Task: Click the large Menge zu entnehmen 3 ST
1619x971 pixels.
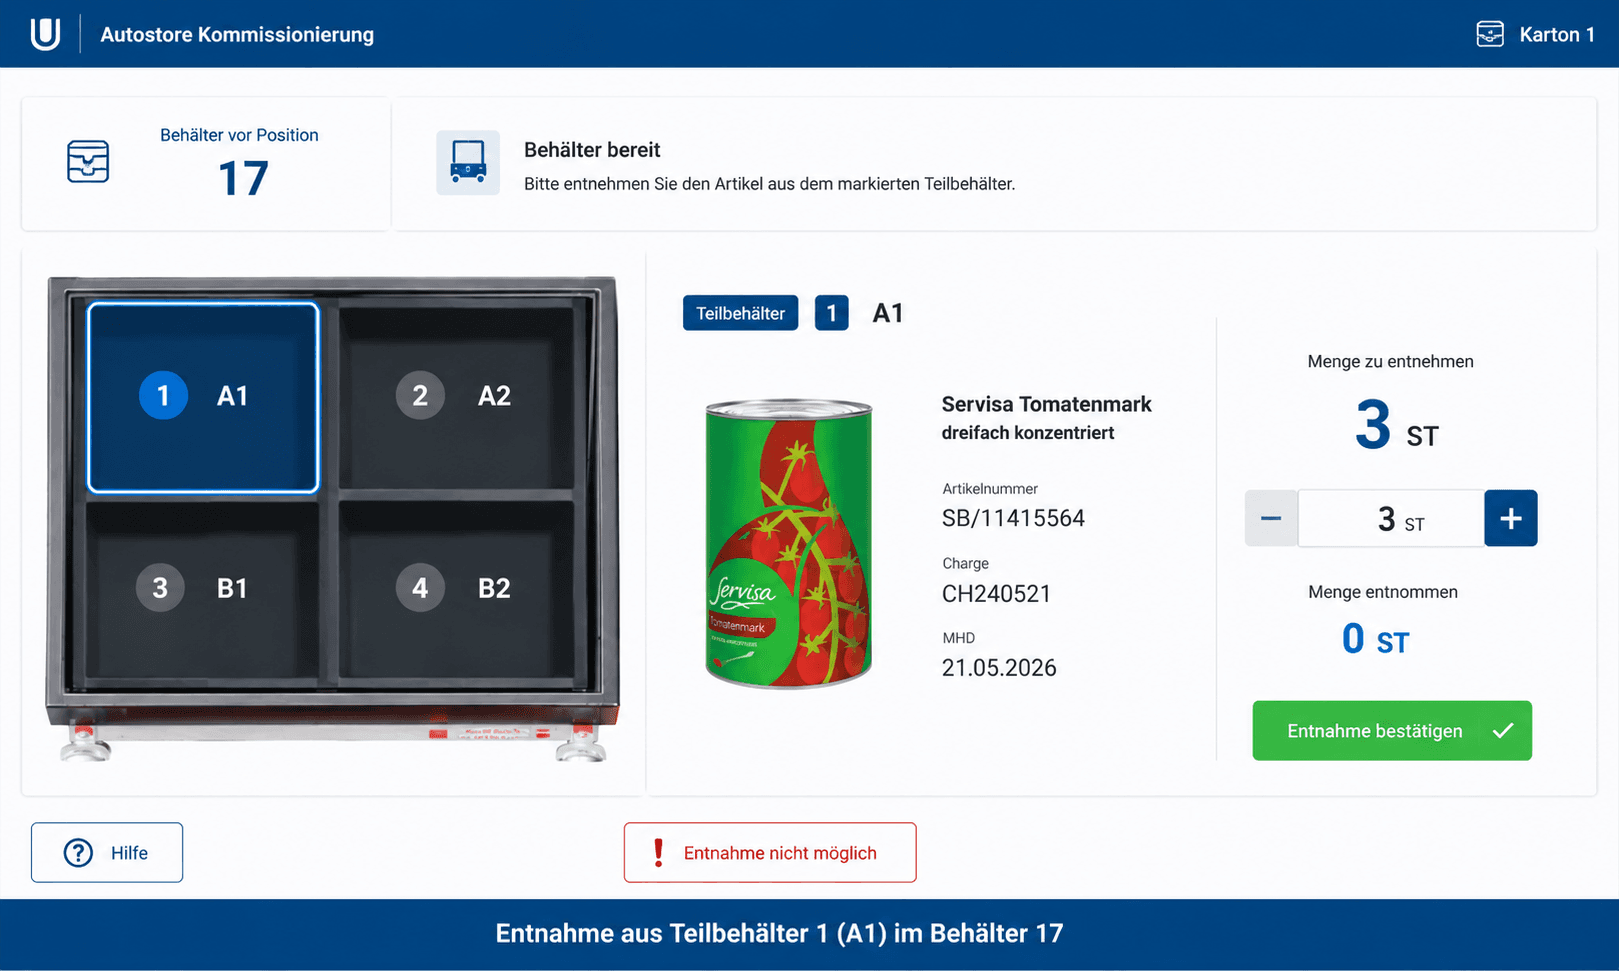Action: pos(1396,425)
